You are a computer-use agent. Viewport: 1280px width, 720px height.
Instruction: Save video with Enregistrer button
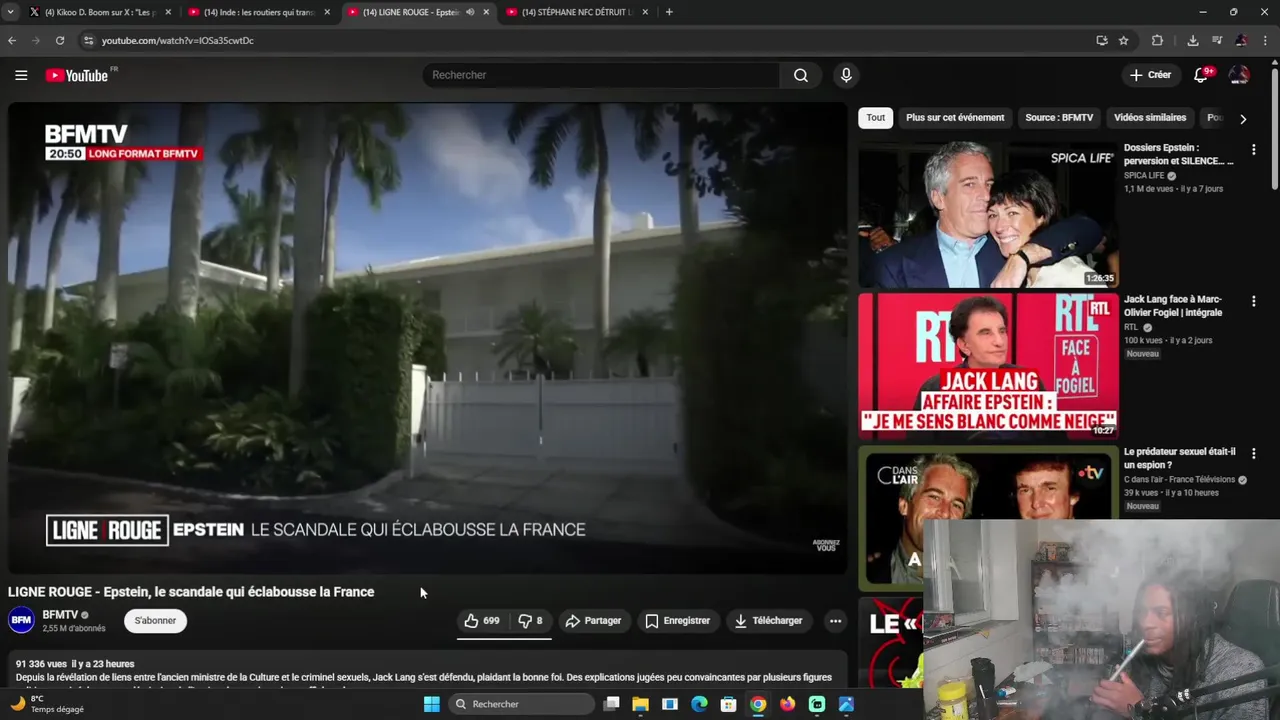(x=677, y=621)
